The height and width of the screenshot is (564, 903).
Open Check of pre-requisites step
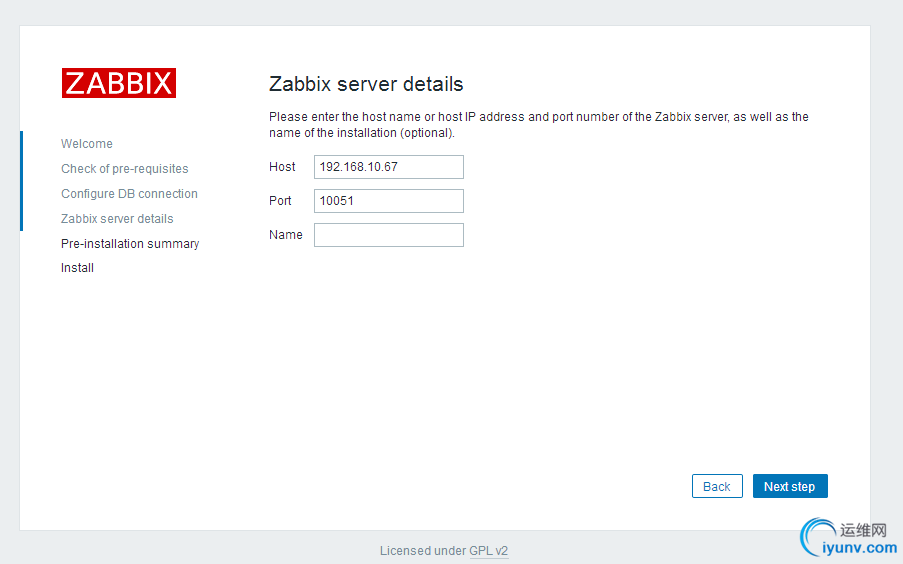[124, 169]
